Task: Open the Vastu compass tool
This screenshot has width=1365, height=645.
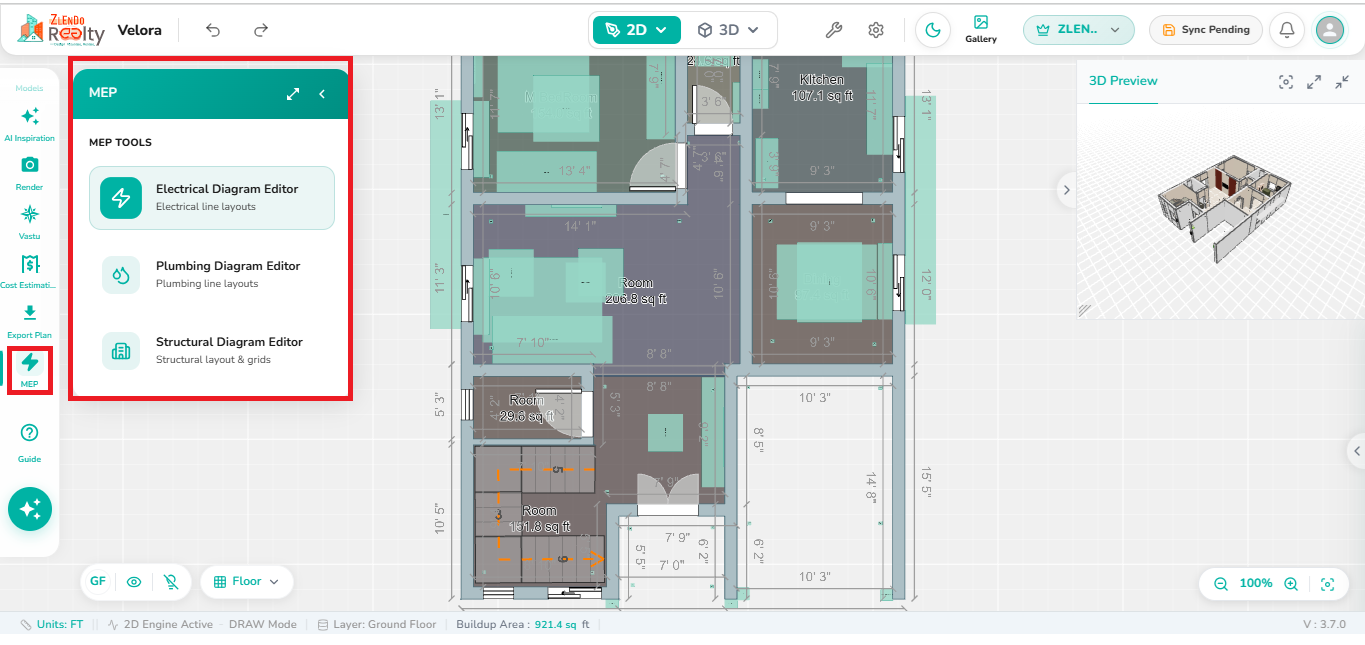Action: tap(30, 222)
